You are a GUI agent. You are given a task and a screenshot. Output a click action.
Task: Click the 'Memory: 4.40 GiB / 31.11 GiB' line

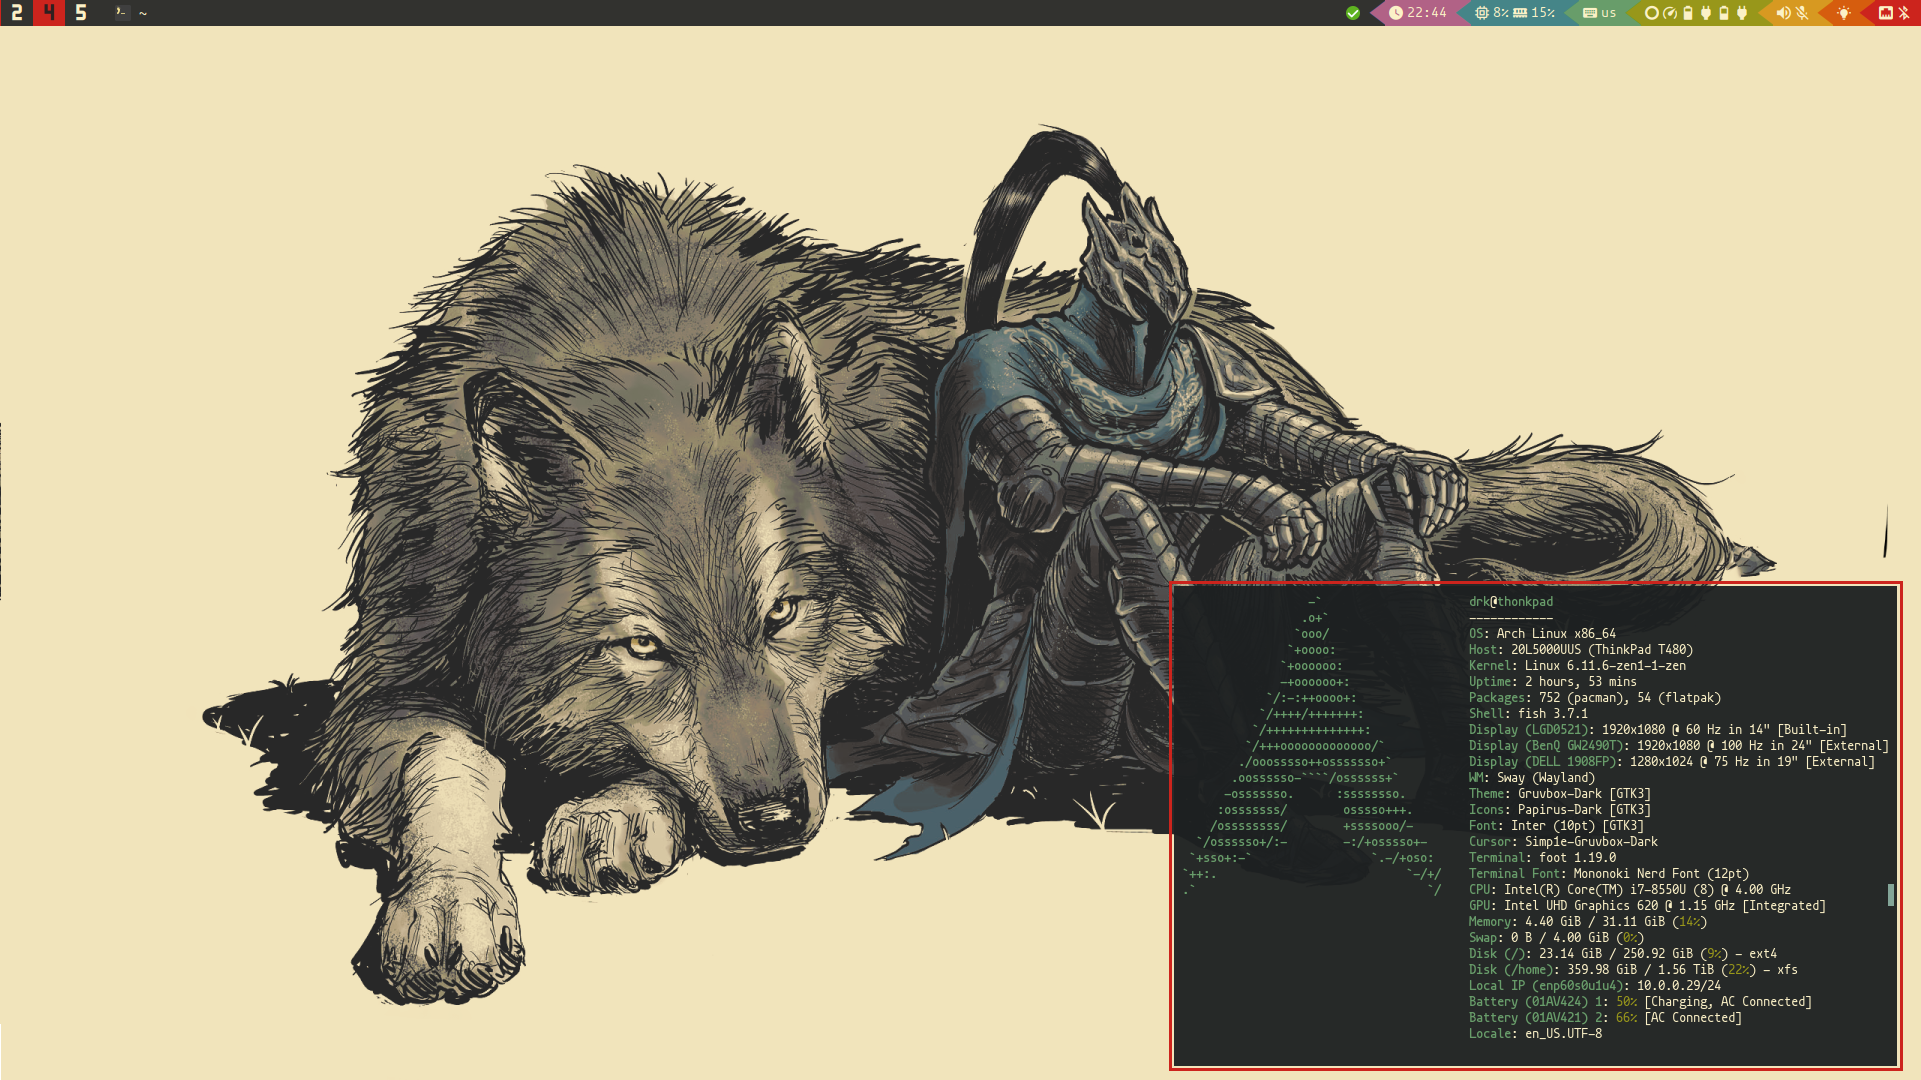point(1588,922)
